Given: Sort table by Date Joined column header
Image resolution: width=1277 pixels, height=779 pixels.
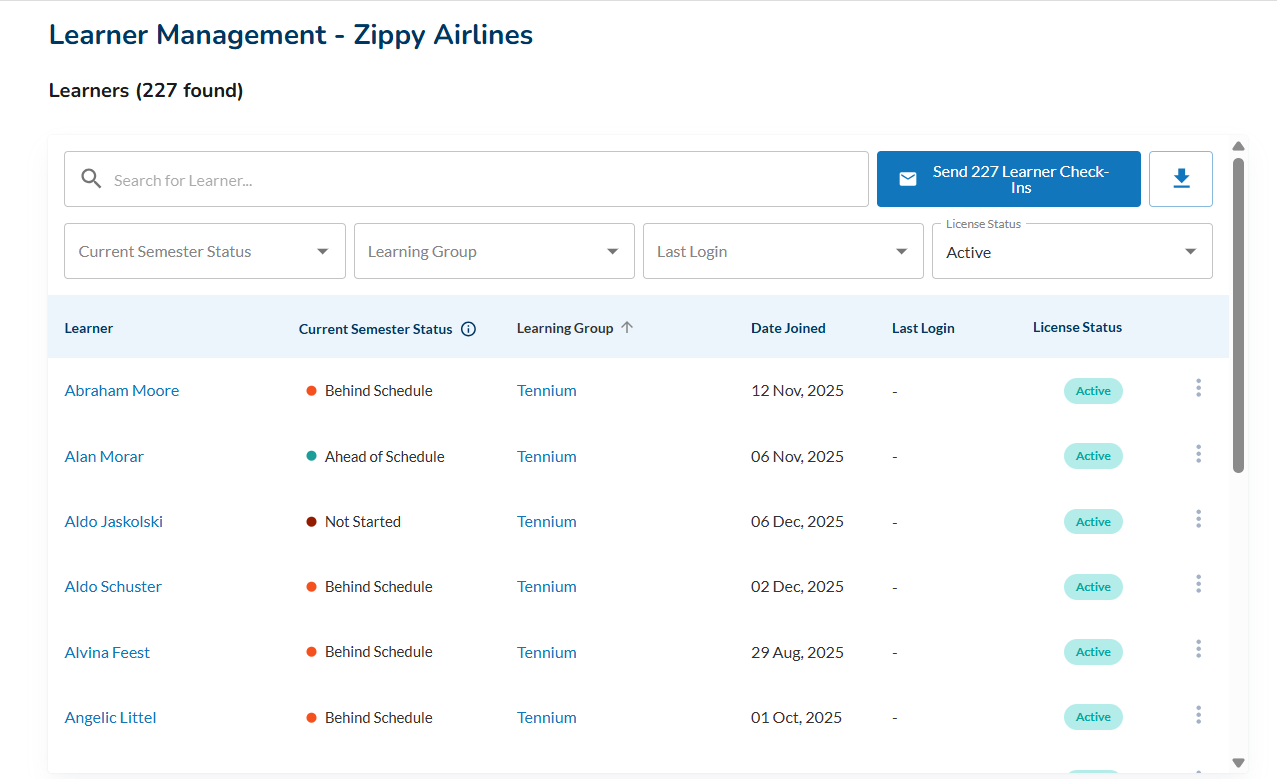Looking at the screenshot, I should pos(788,328).
